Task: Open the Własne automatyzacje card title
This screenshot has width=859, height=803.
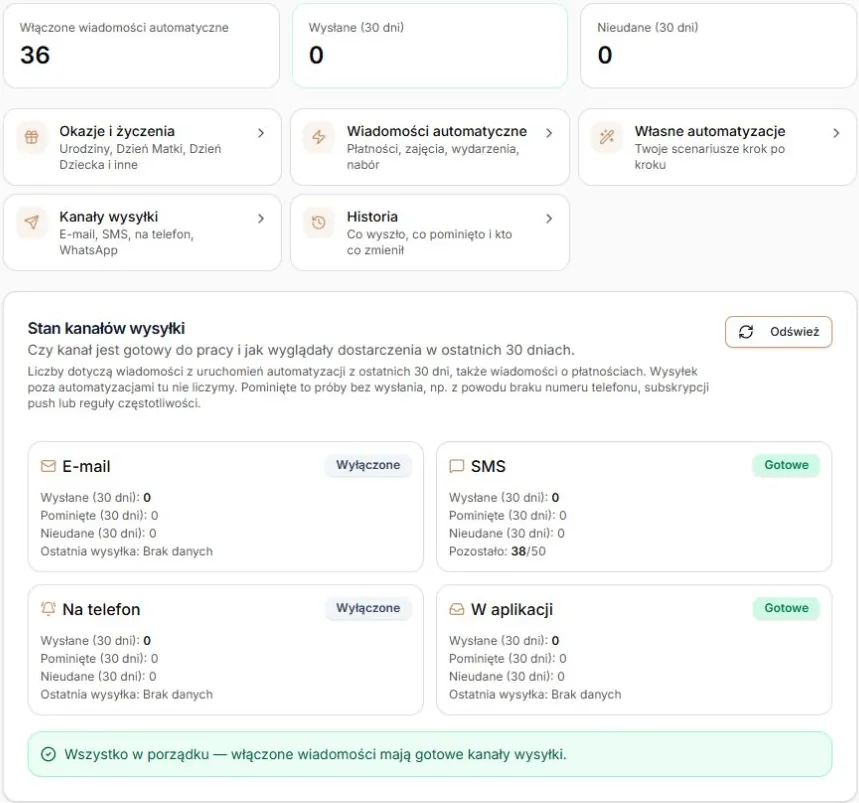Action: point(709,131)
